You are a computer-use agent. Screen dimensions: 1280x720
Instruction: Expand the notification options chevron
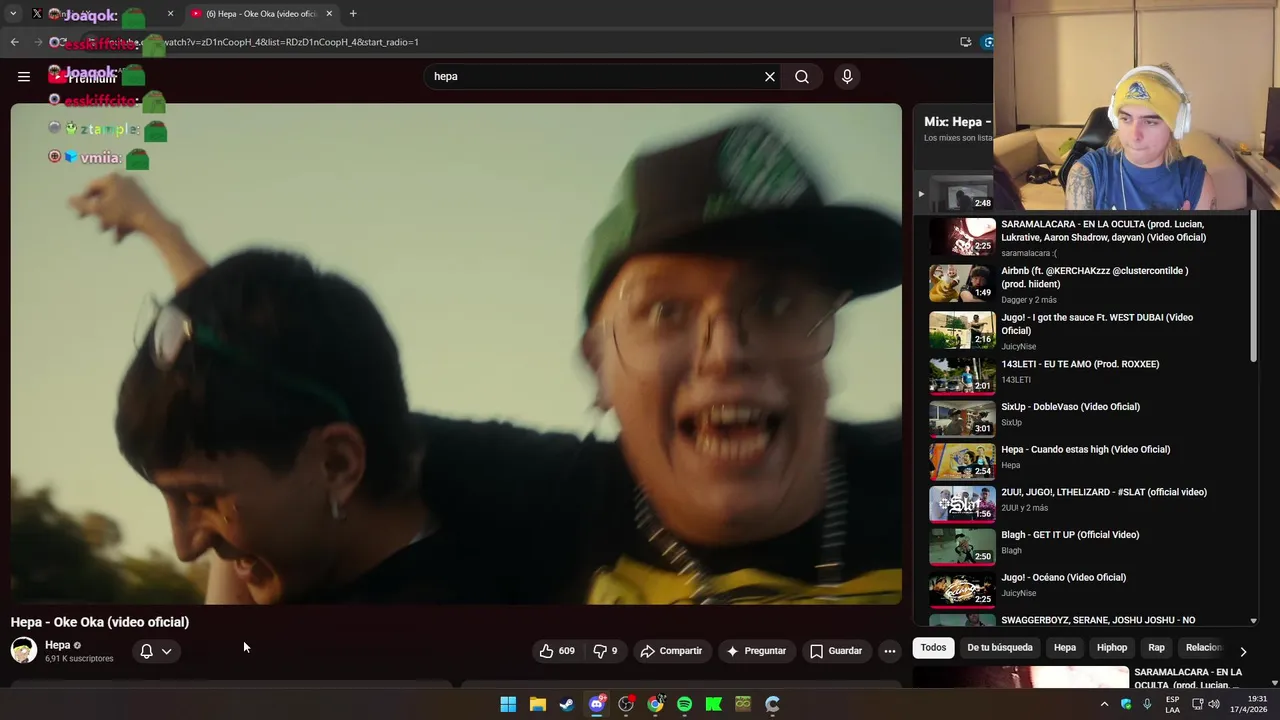point(166,651)
